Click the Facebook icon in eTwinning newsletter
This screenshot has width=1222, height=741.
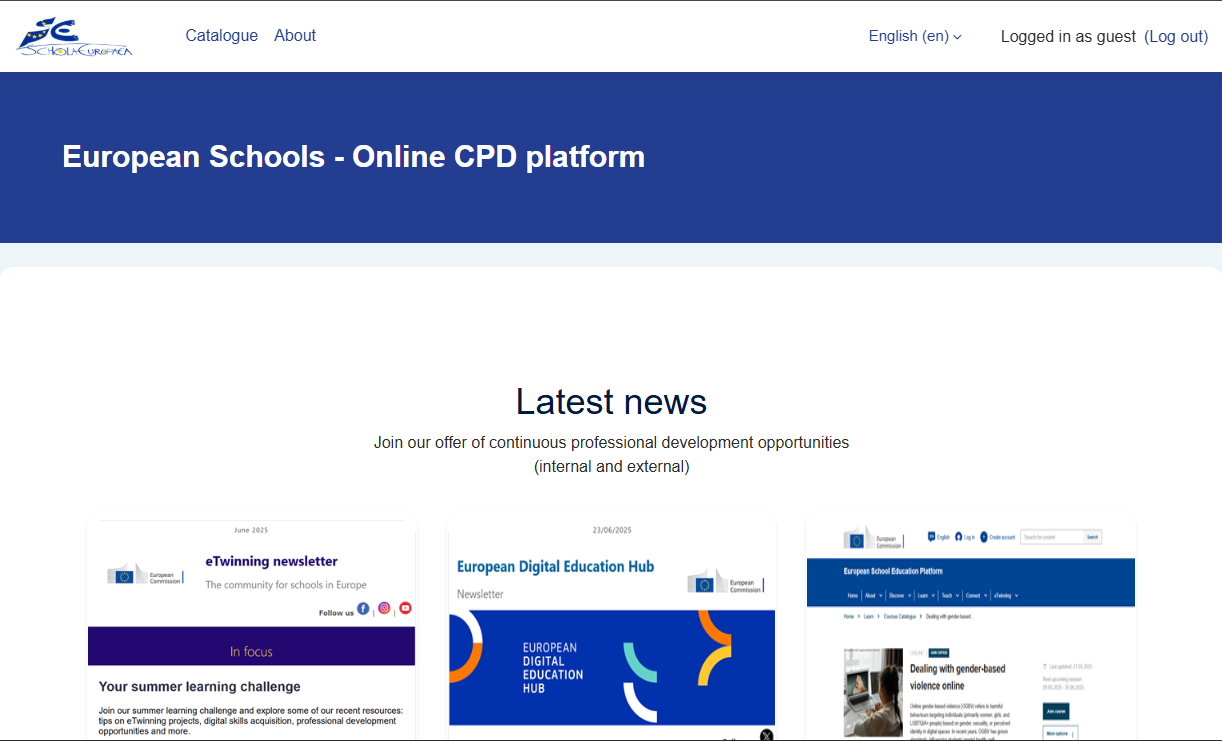[x=363, y=608]
